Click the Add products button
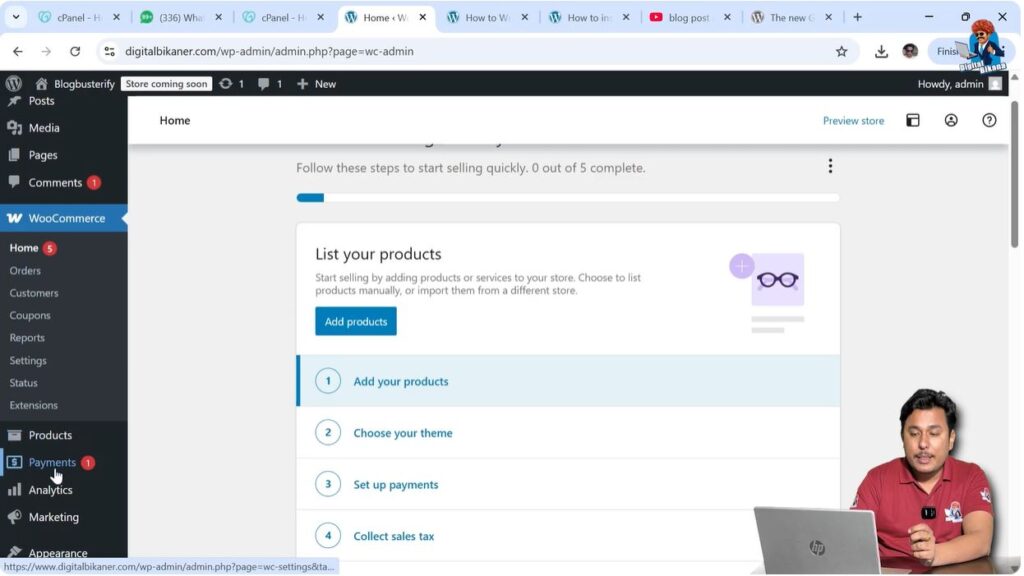The image size is (1024, 576). tap(355, 321)
